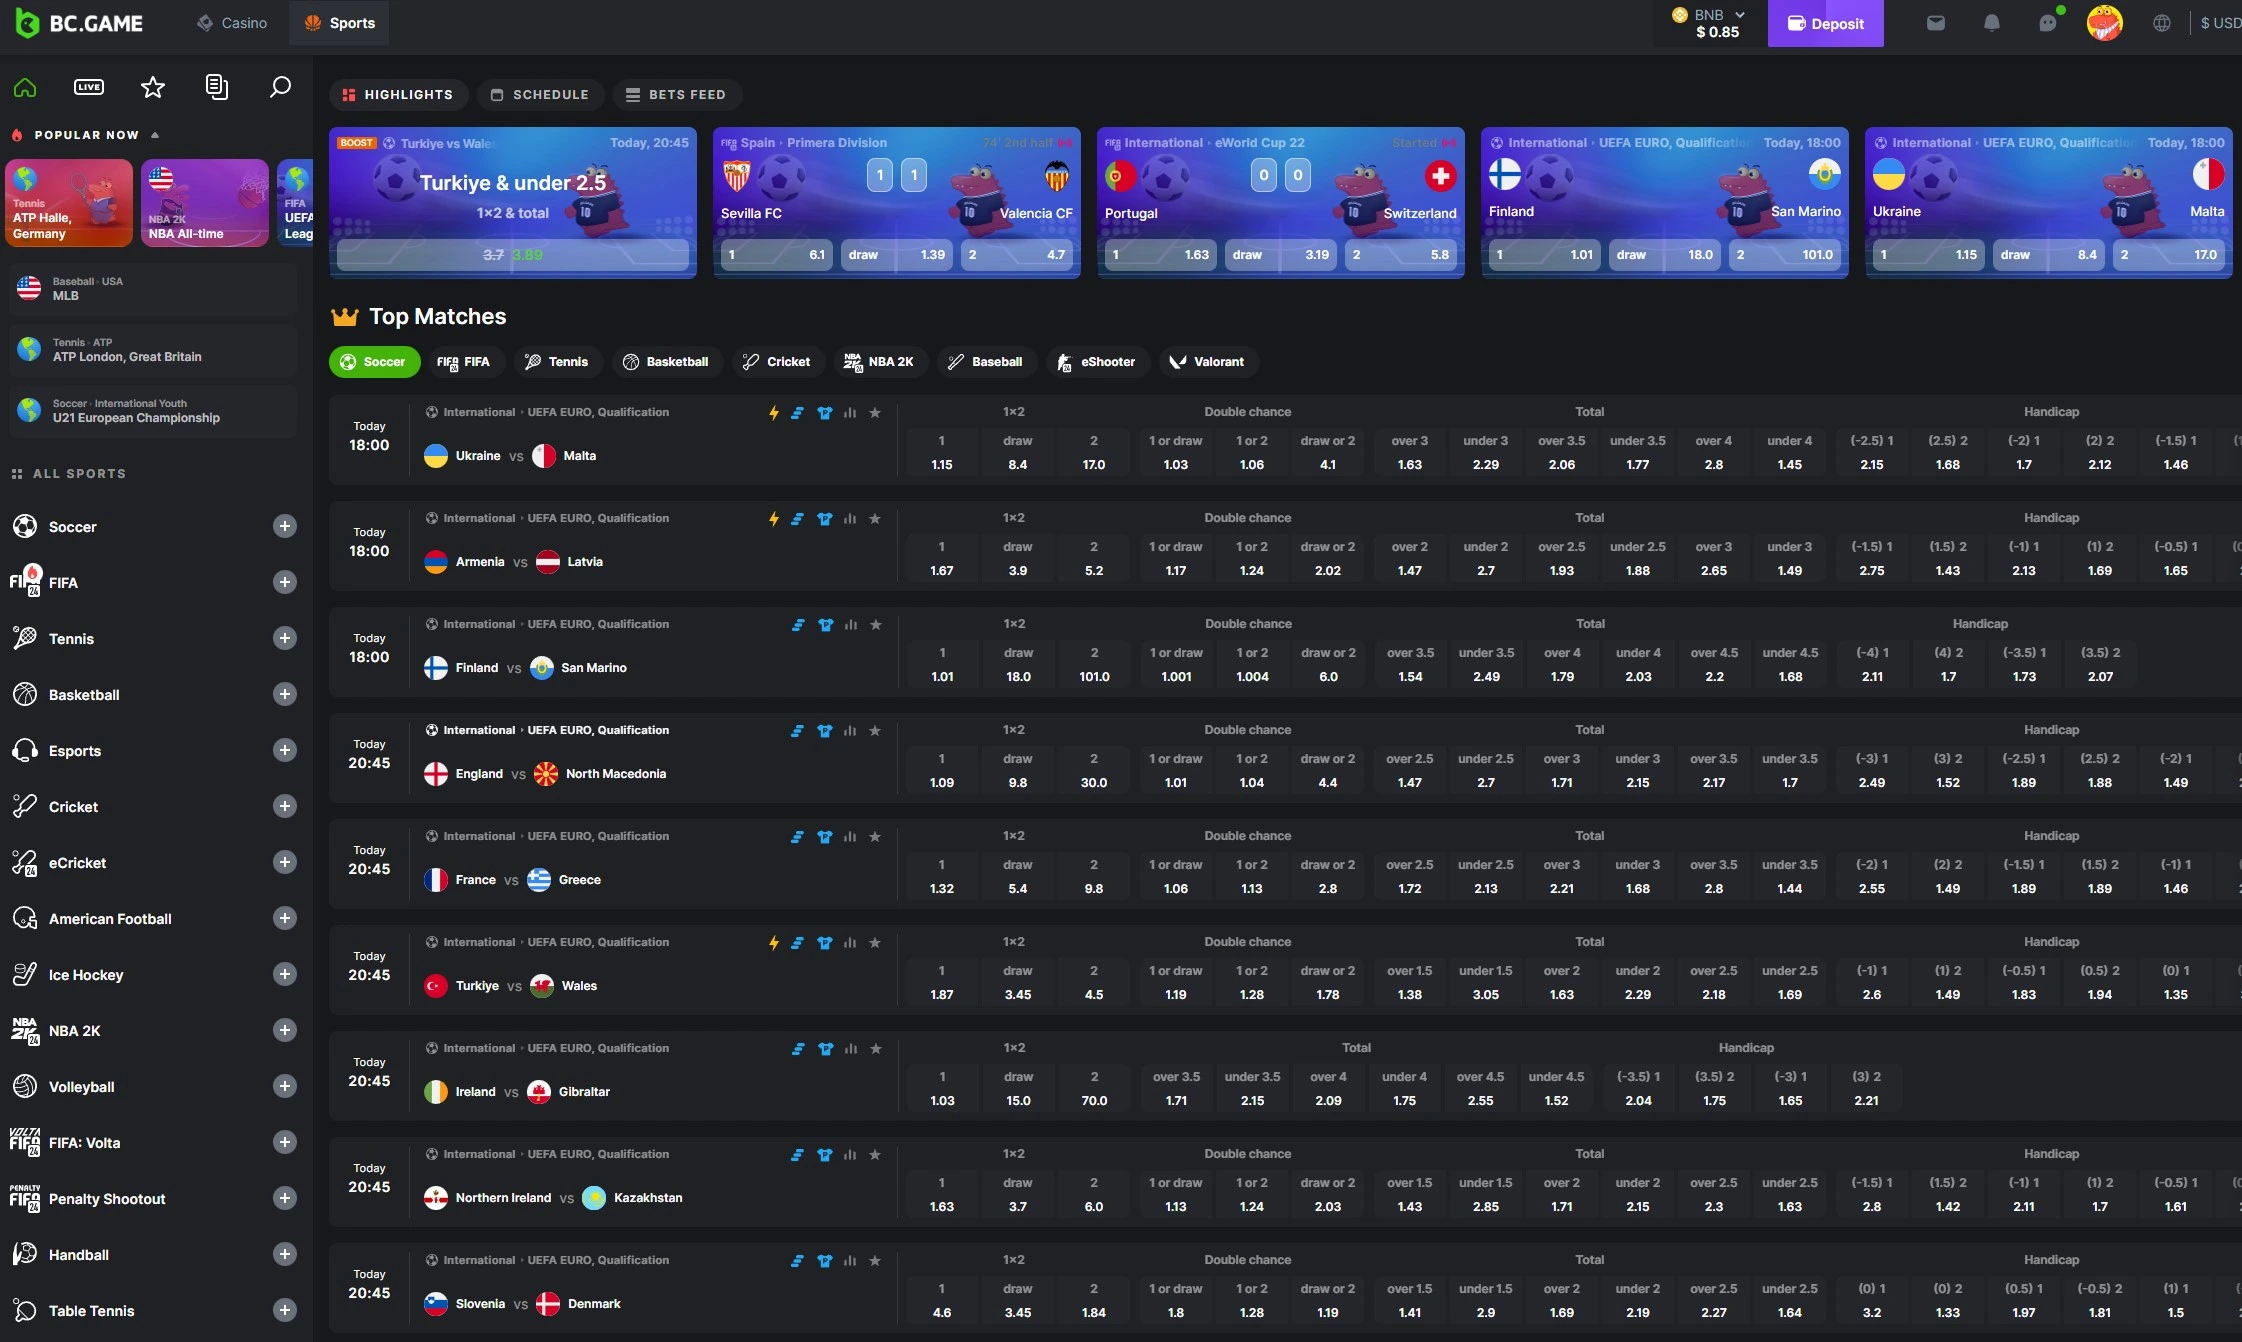Open live tracker icon for England vs North Macedonia
2242x1342 pixels.
click(797, 730)
